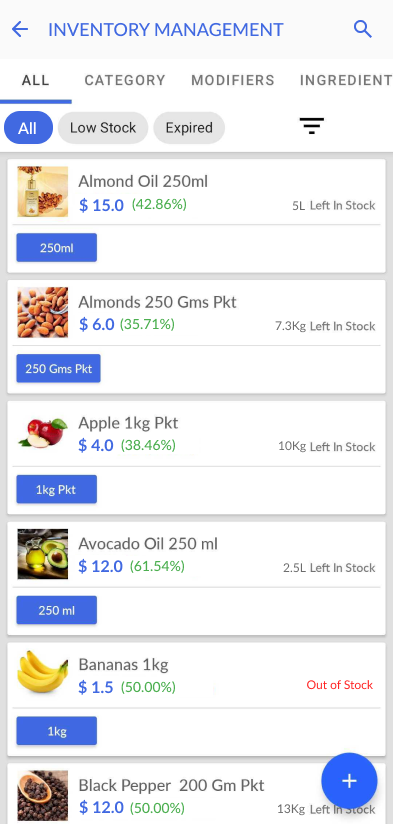Switch to the Category tab

125,80
